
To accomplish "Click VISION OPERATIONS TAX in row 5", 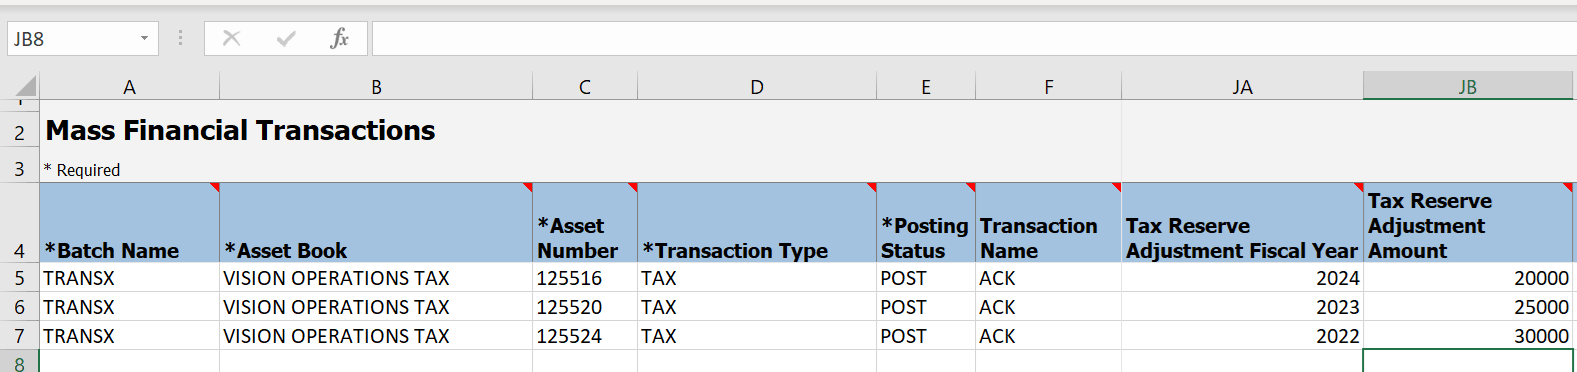I will point(376,278).
